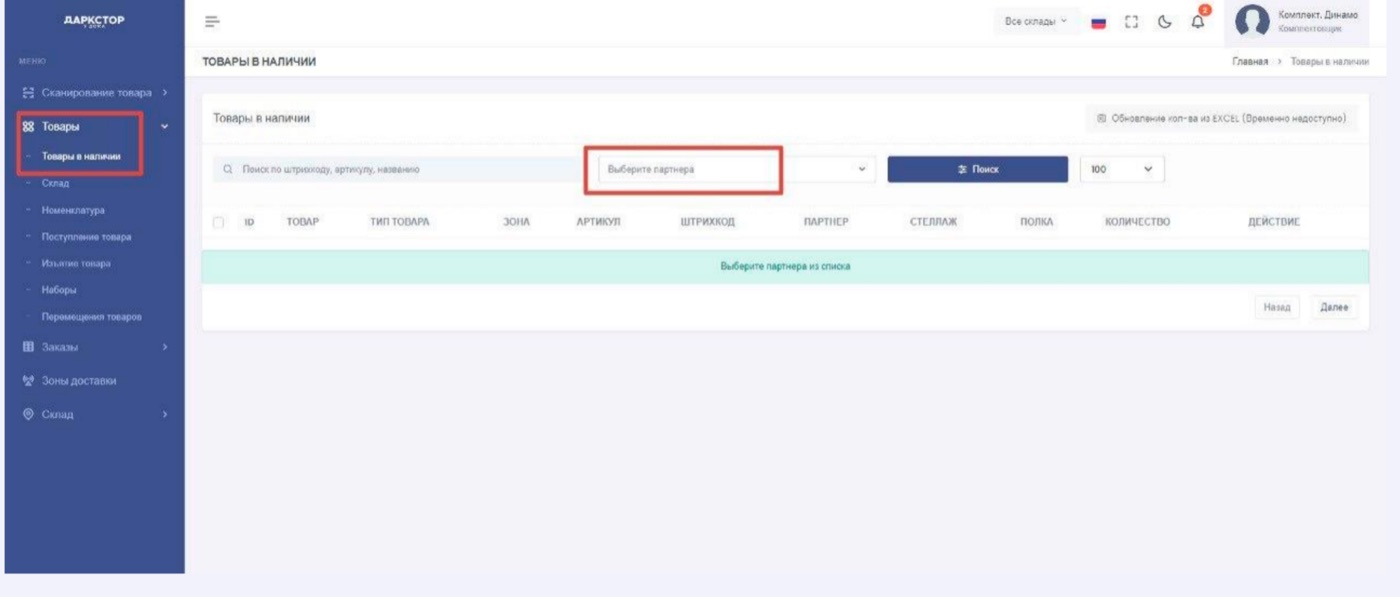Click the Далее pagination button
This screenshot has width=1400, height=597.
[x=1334, y=308]
